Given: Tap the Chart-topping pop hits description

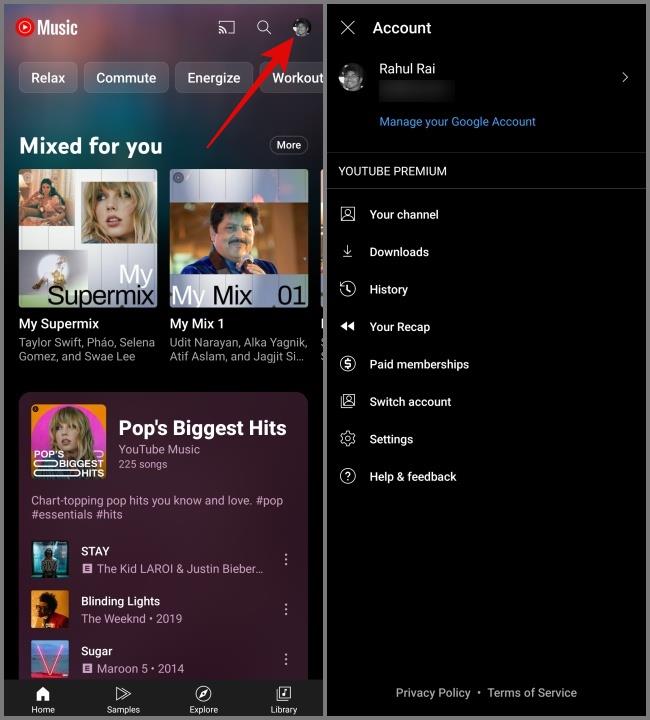Looking at the screenshot, I should 157,507.
